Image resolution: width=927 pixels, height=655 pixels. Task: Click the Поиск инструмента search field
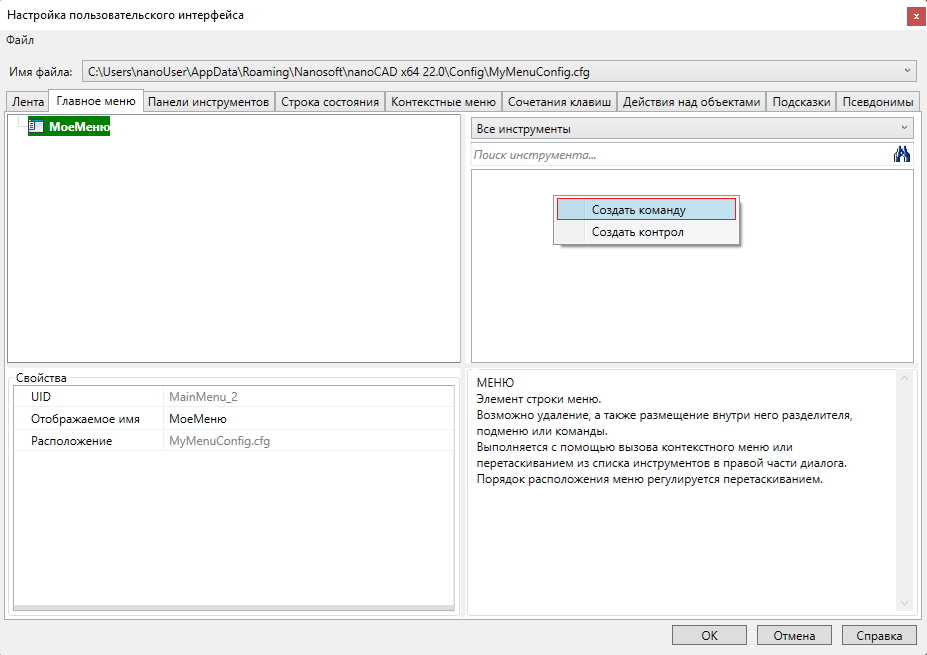pos(680,155)
